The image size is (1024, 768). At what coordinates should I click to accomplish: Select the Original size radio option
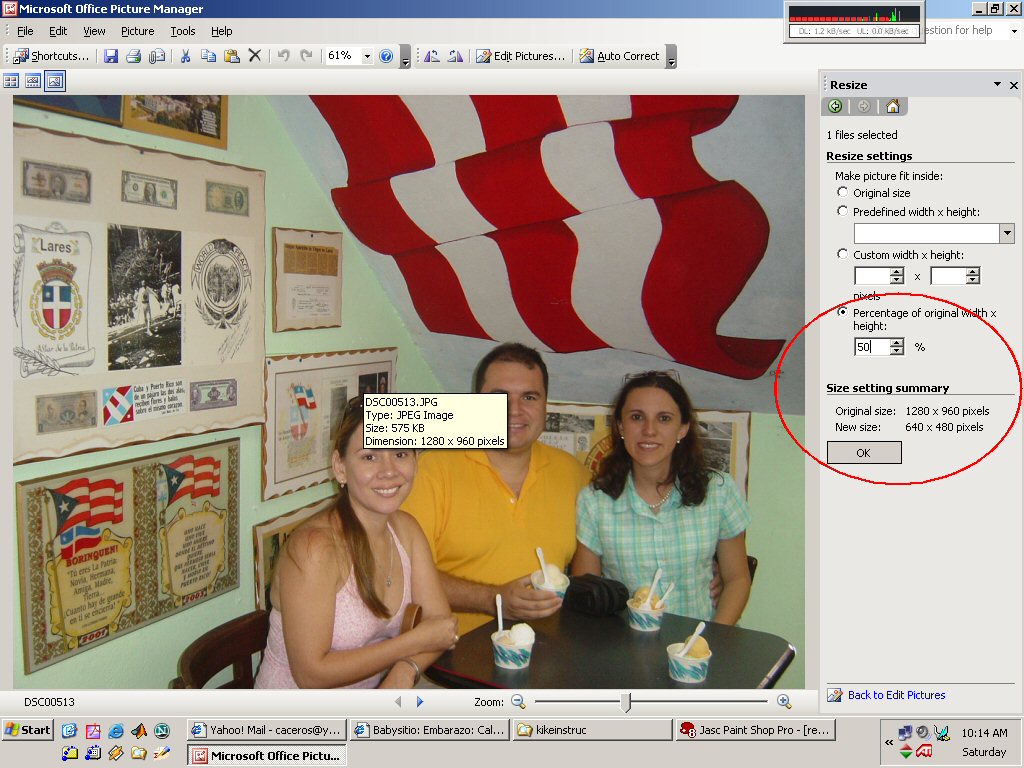[842, 193]
